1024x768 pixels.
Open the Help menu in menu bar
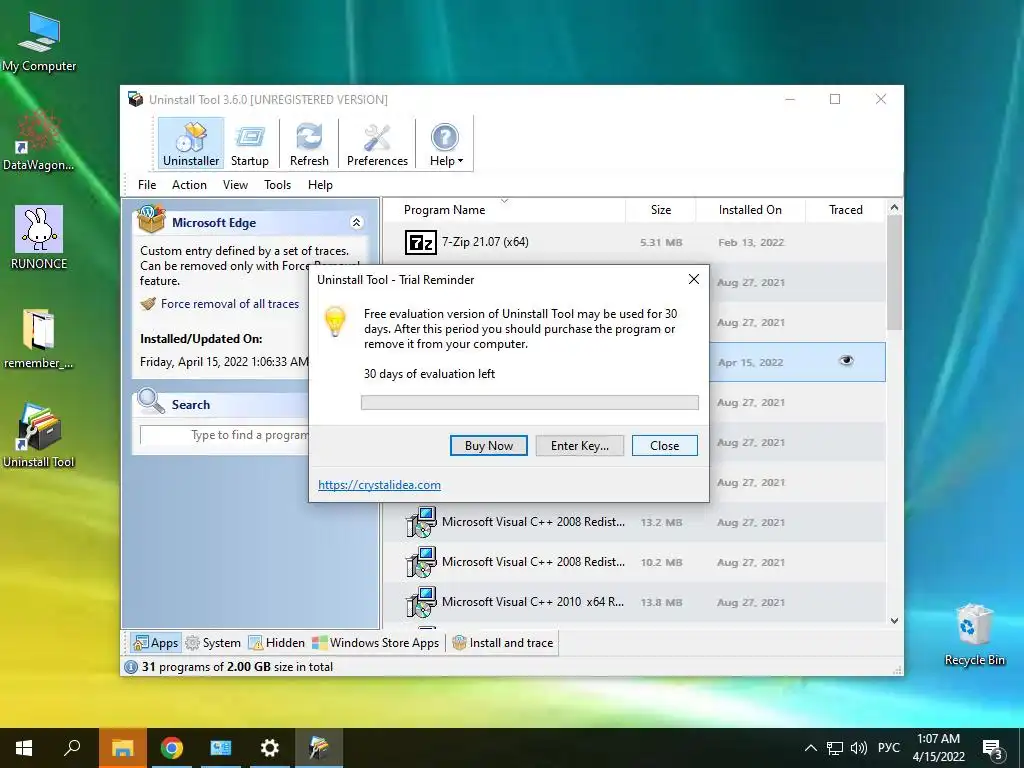tap(320, 185)
